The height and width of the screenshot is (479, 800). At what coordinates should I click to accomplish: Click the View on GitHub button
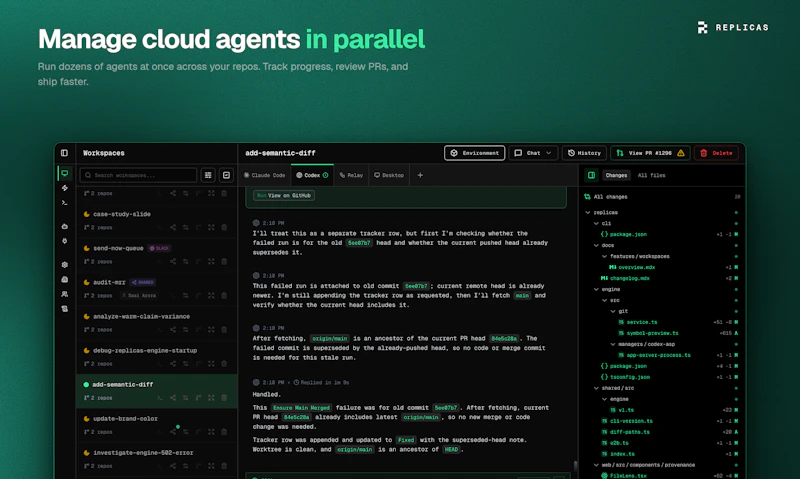pos(284,195)
